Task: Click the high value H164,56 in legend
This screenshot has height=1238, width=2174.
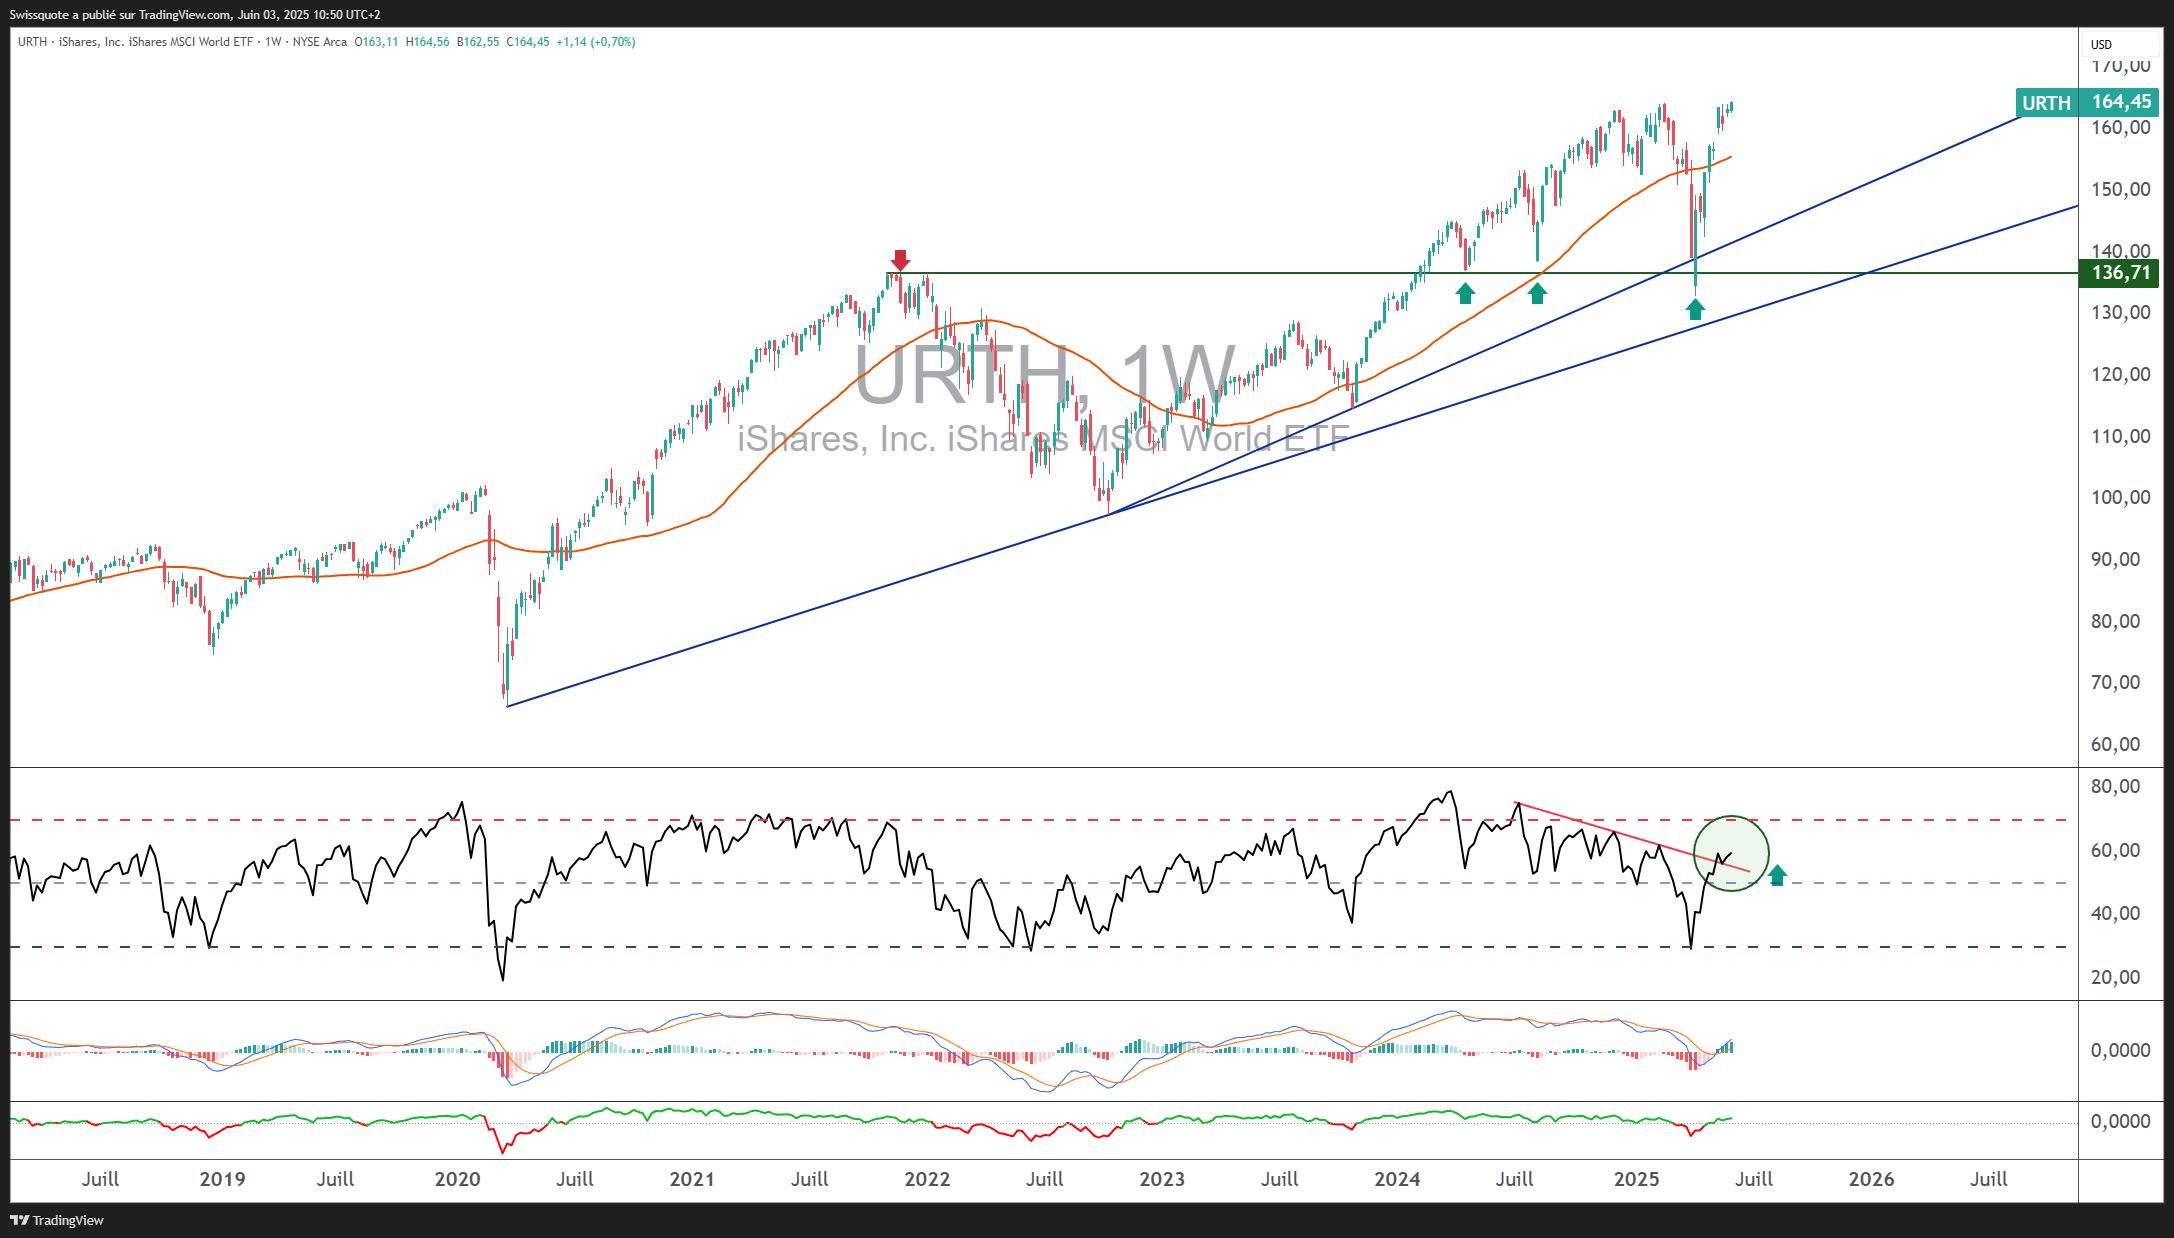Action: click(428, 42)
